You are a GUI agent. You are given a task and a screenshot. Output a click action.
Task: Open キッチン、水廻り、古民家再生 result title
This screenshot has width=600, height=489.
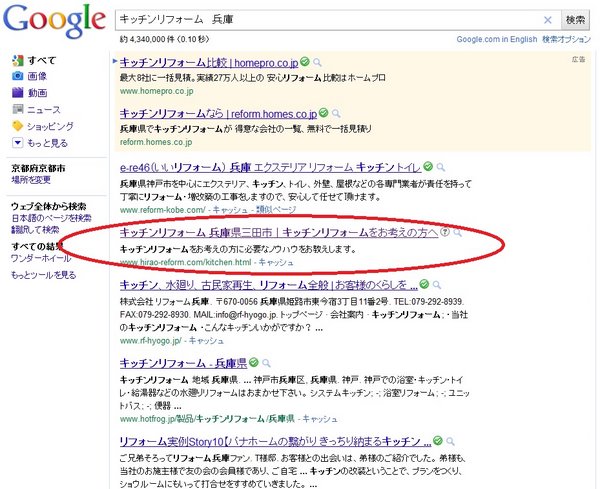pos(269,285)
